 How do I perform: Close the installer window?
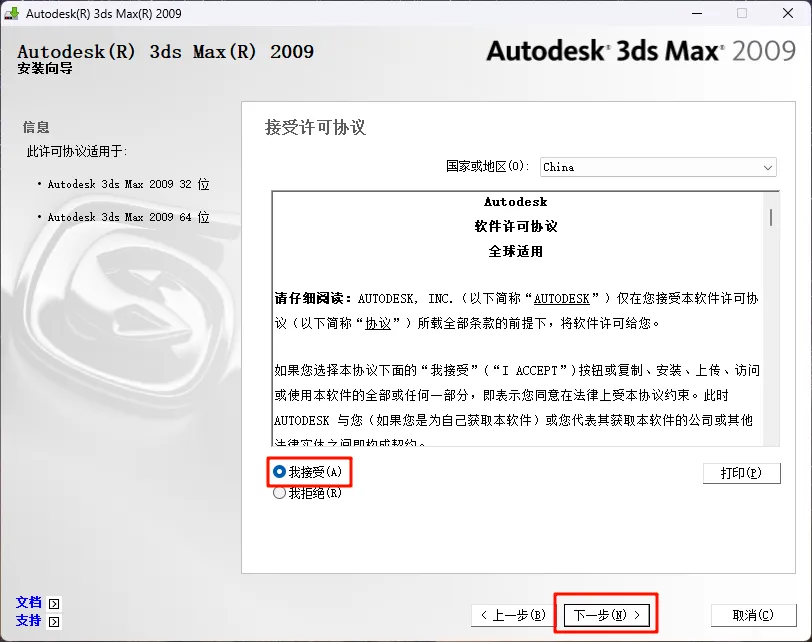788,13
